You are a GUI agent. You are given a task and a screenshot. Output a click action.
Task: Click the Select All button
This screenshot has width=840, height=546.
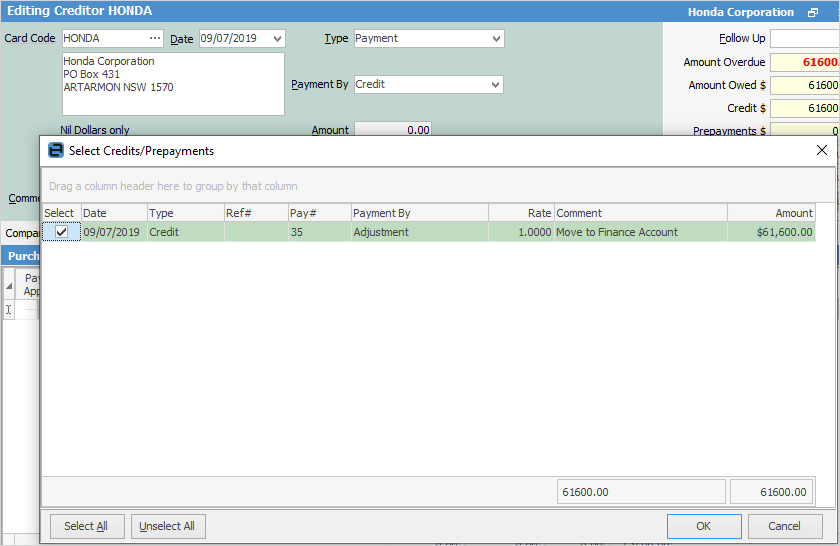coord(87,526)
